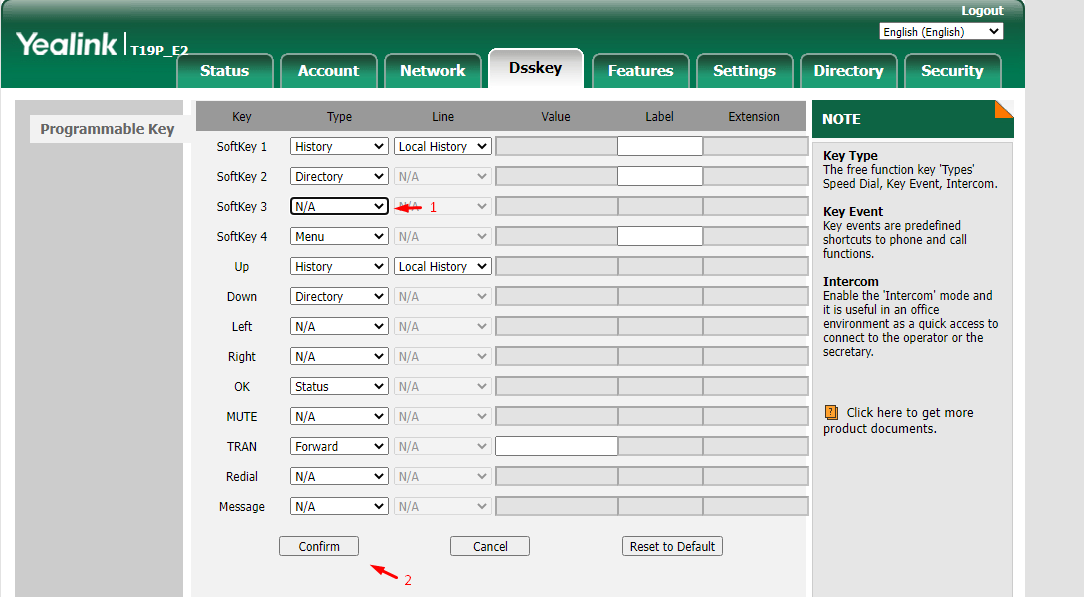Select Programmable Key in the sidebar
The height and width of the screenshot is (597, 1084).
107,129
